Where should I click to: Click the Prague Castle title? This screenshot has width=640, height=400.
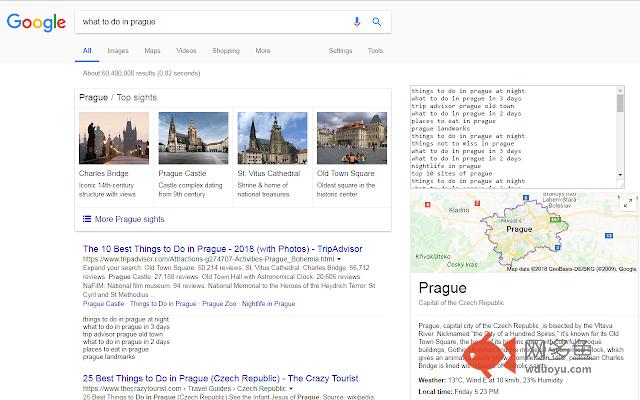(x=182, y=173)
